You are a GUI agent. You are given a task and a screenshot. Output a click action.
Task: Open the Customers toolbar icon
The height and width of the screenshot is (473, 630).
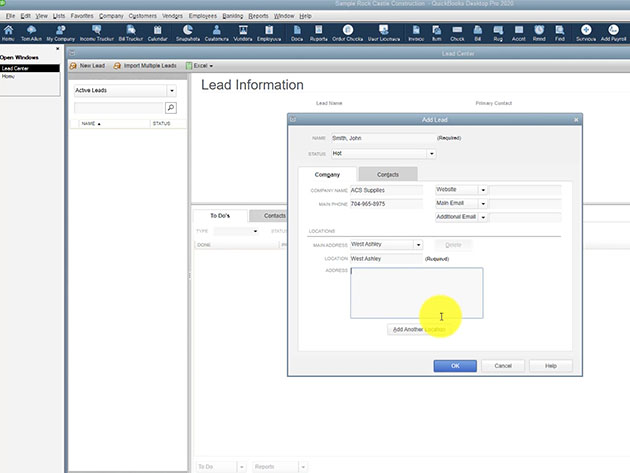pos(217,33)
